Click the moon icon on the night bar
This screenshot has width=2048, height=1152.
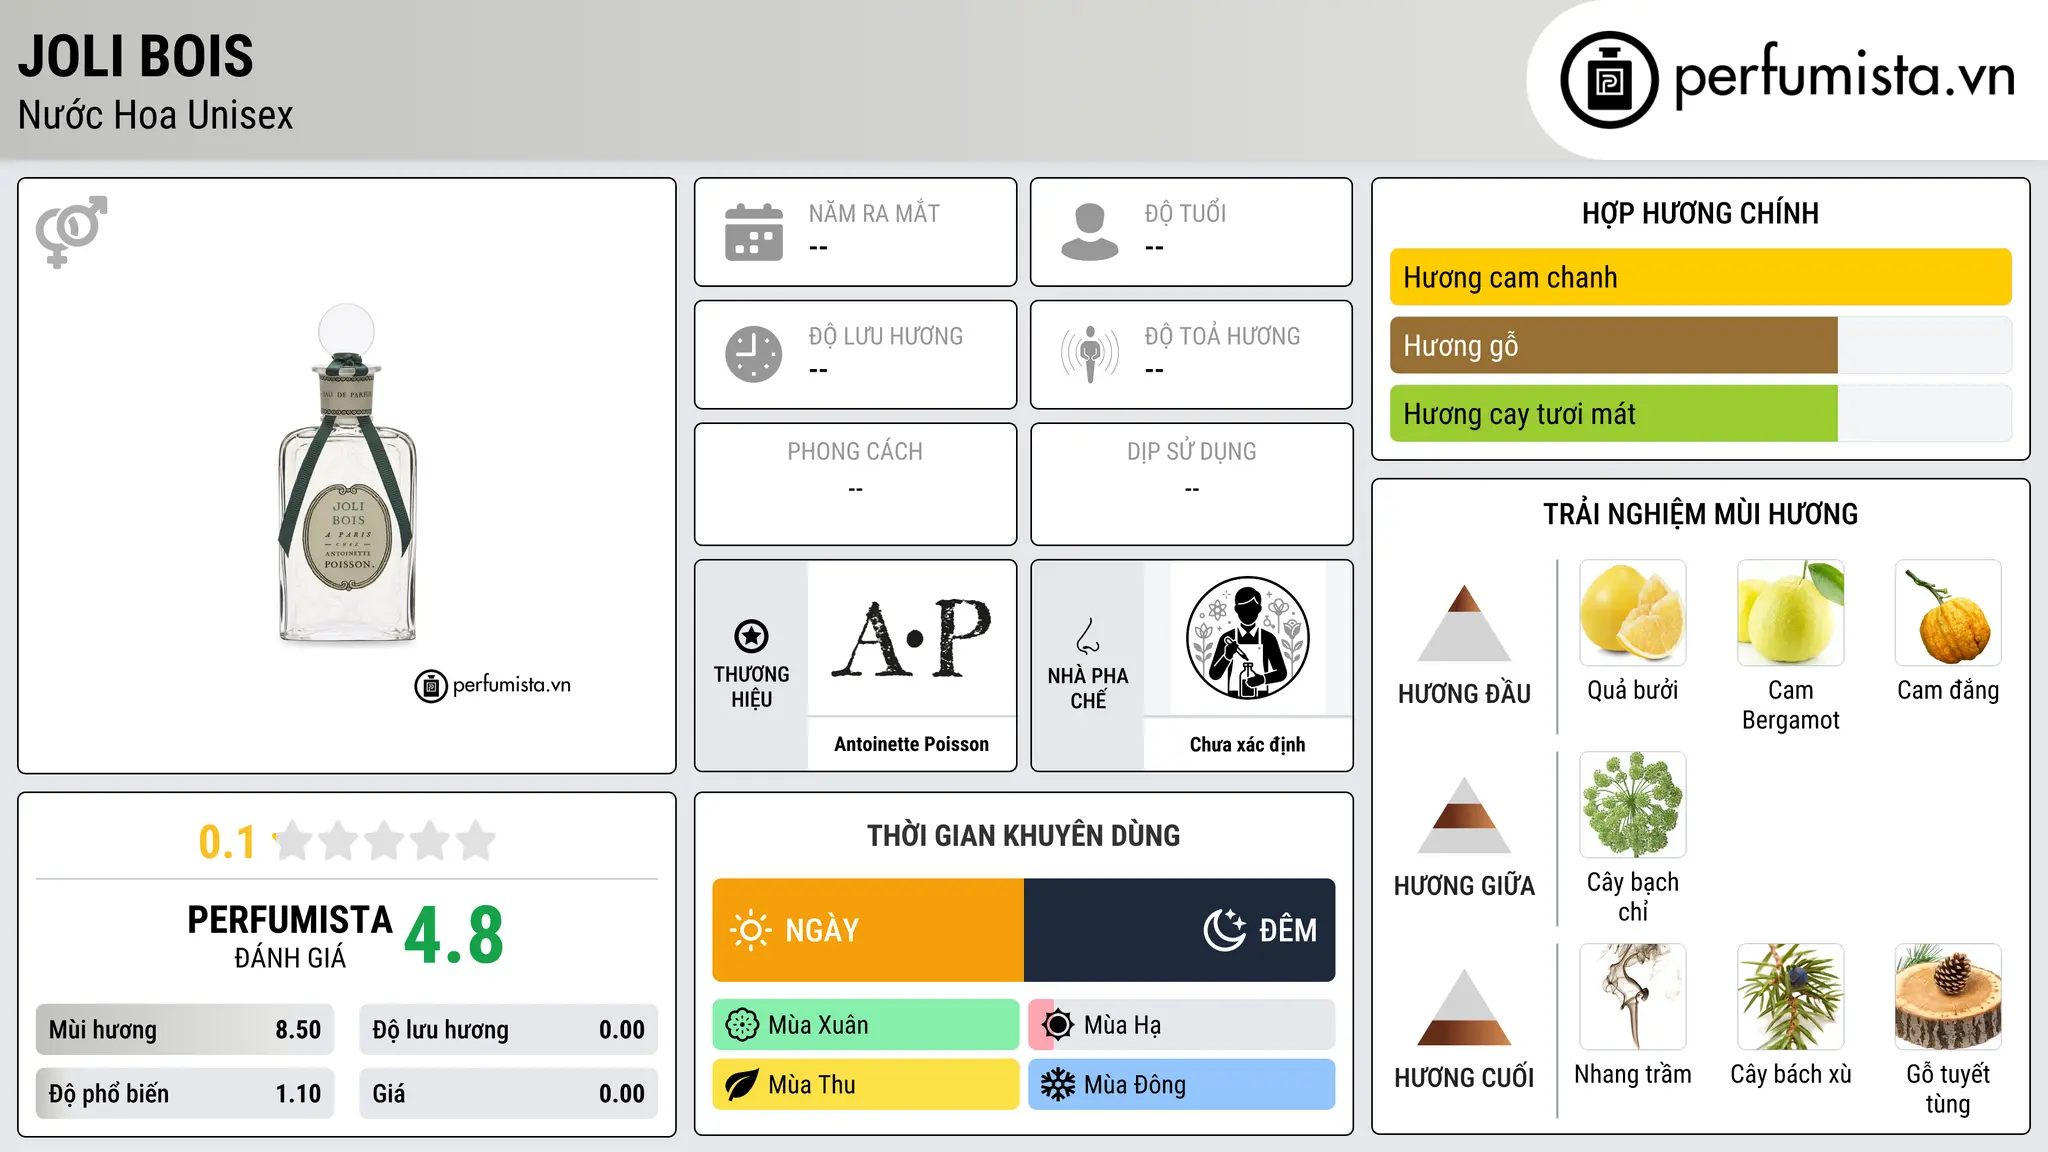pyautogui.click(x=1225, y=930)
